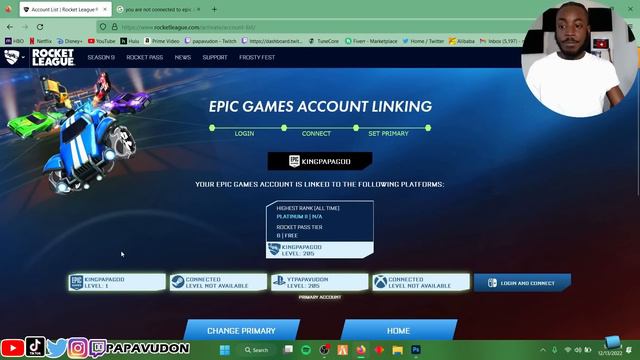Select PlayStation YTPAPAVUDON Level 285 card
This screenshot has width=640, height=360.
pos(320,282)
